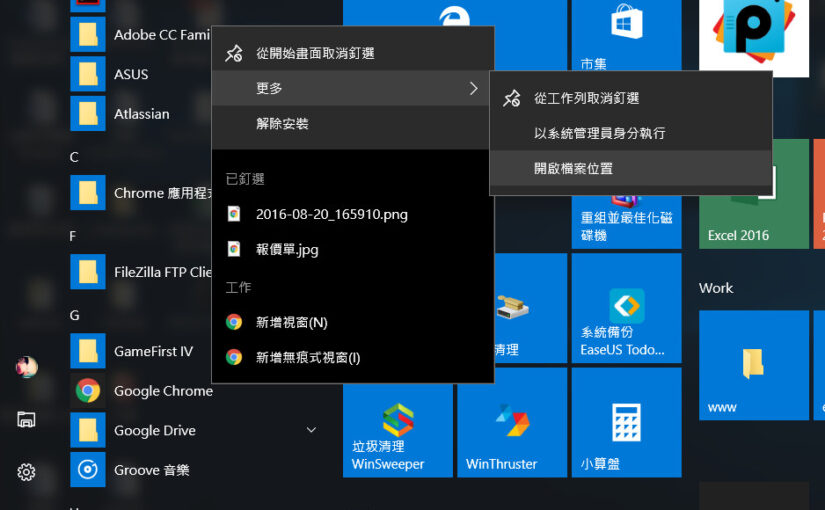Open pinned file 報價單.jpg
The image size is (825, 510).
(x=353, y=249)
